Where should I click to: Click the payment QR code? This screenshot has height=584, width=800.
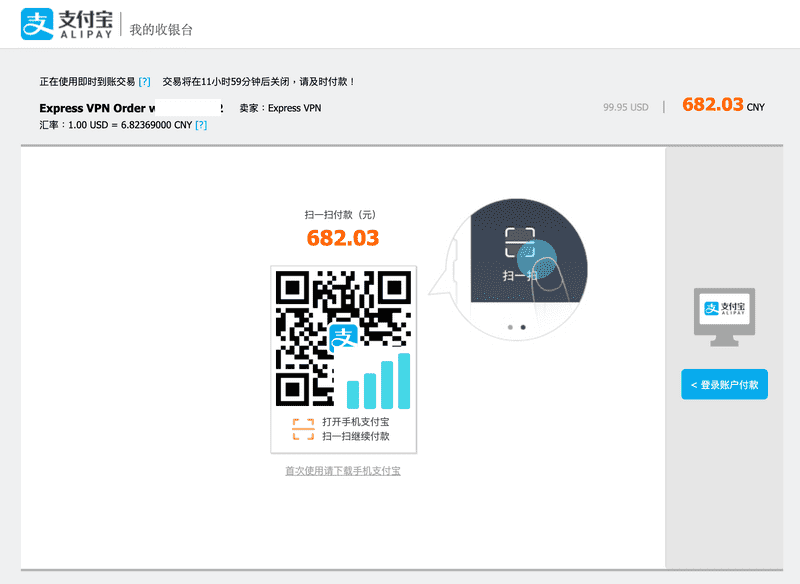[343, 339]
